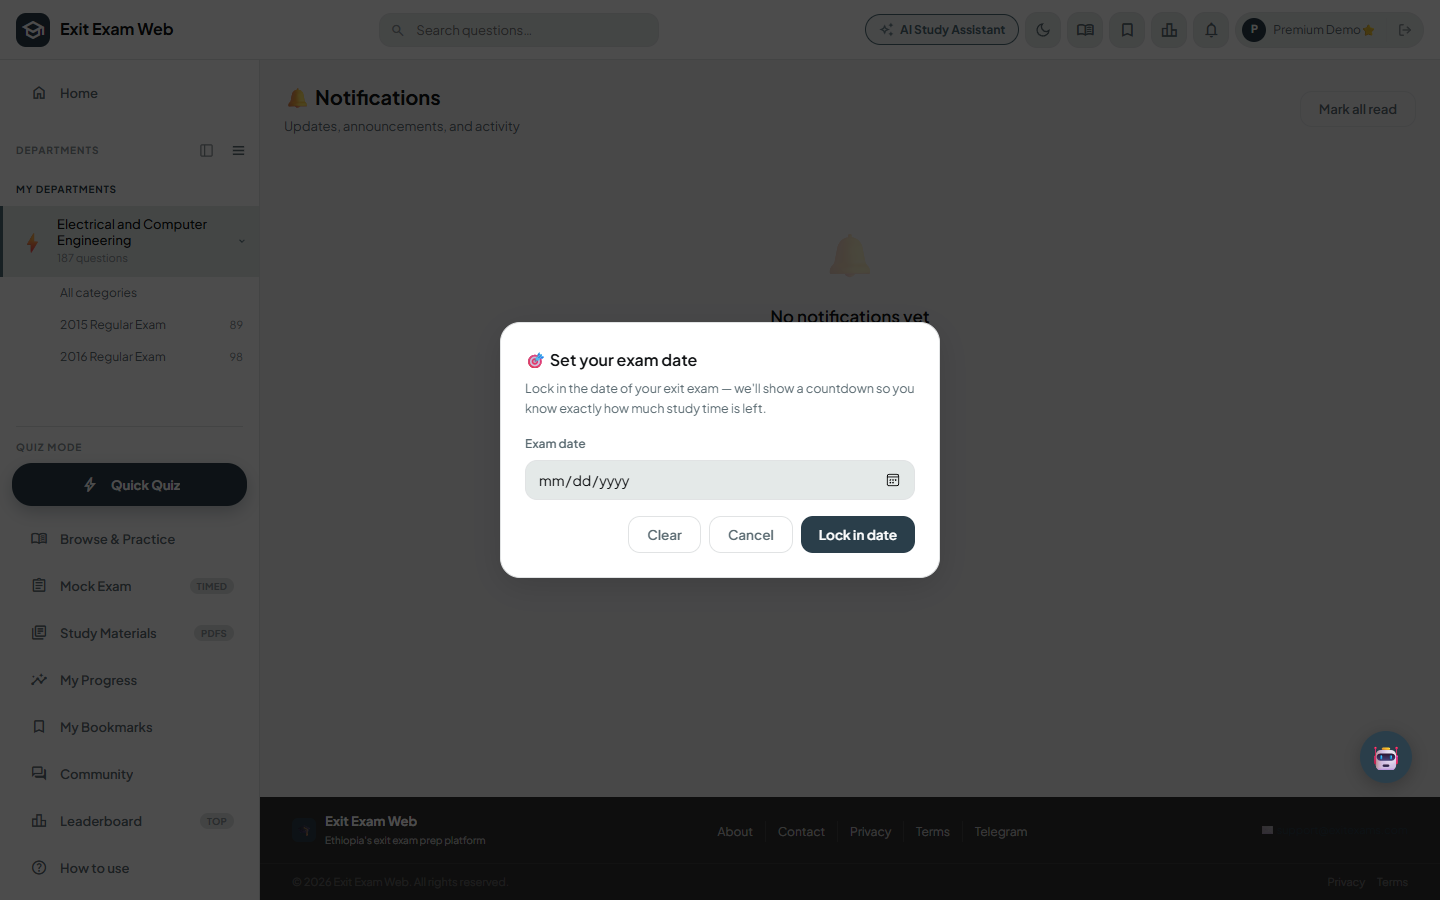Open Mock Exam mode
The image size is (1440, 900).
click(130, 586)
